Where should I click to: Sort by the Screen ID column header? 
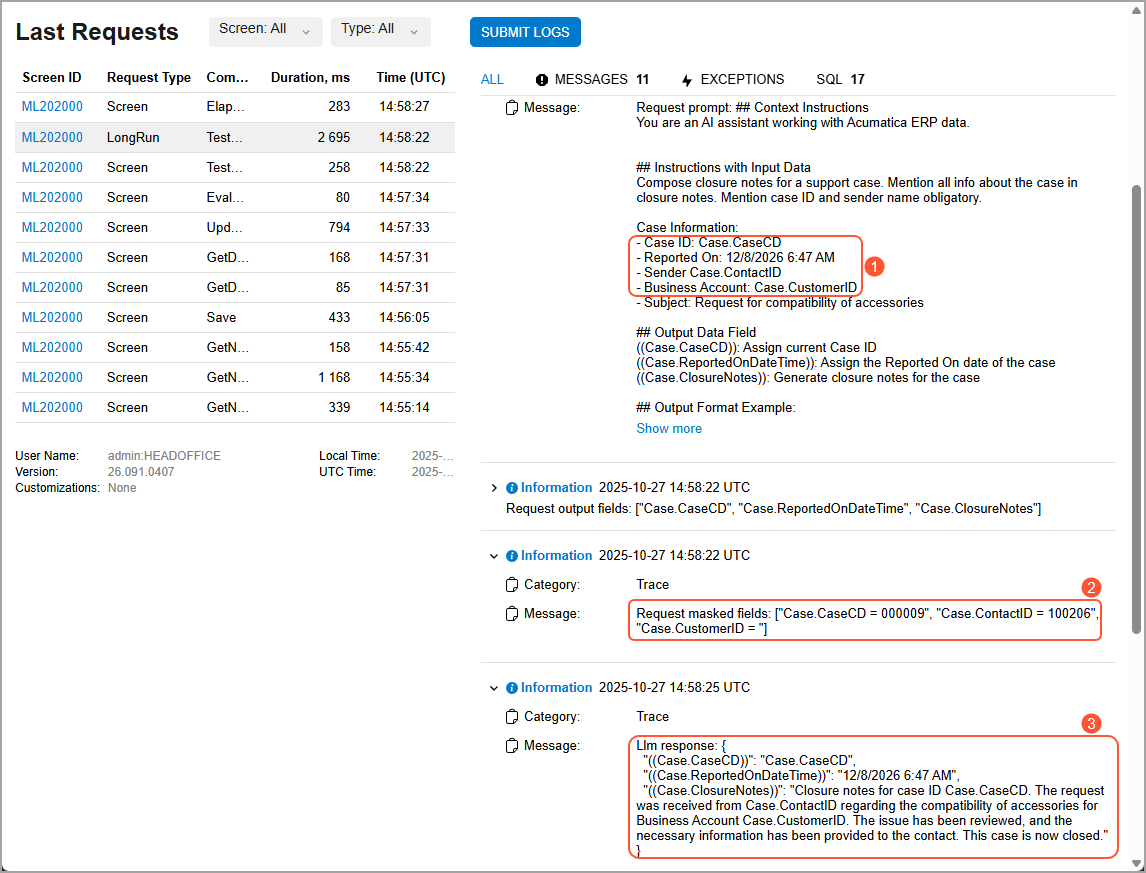click(52, 78)
